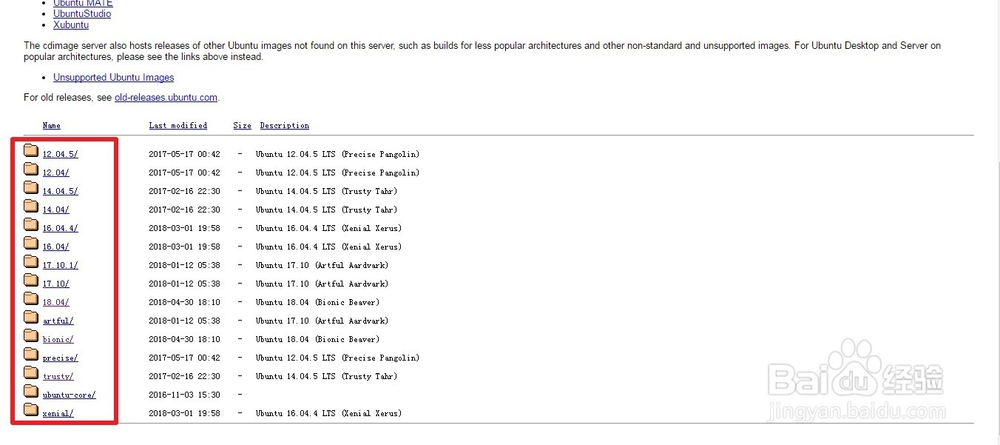1000x445 pixels.
Task: Visit old-releases.ubuntu.com link
Action: [x=166, y=98]
